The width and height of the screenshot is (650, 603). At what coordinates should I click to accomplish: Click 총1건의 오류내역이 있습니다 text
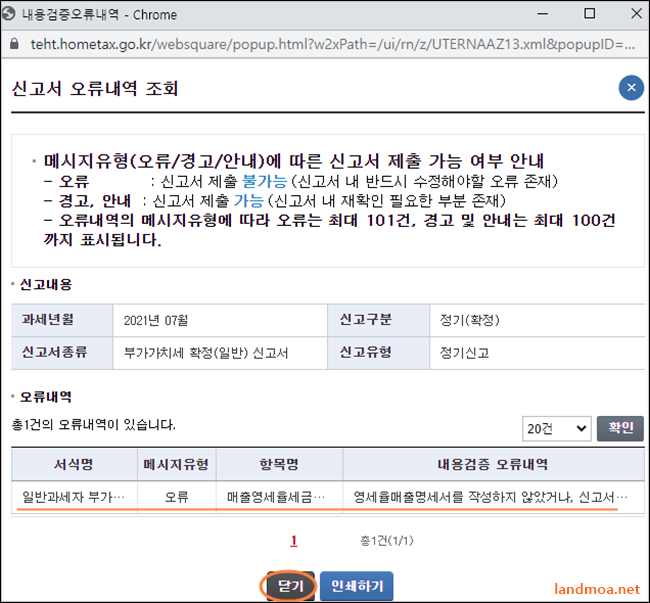click(94, 425)
